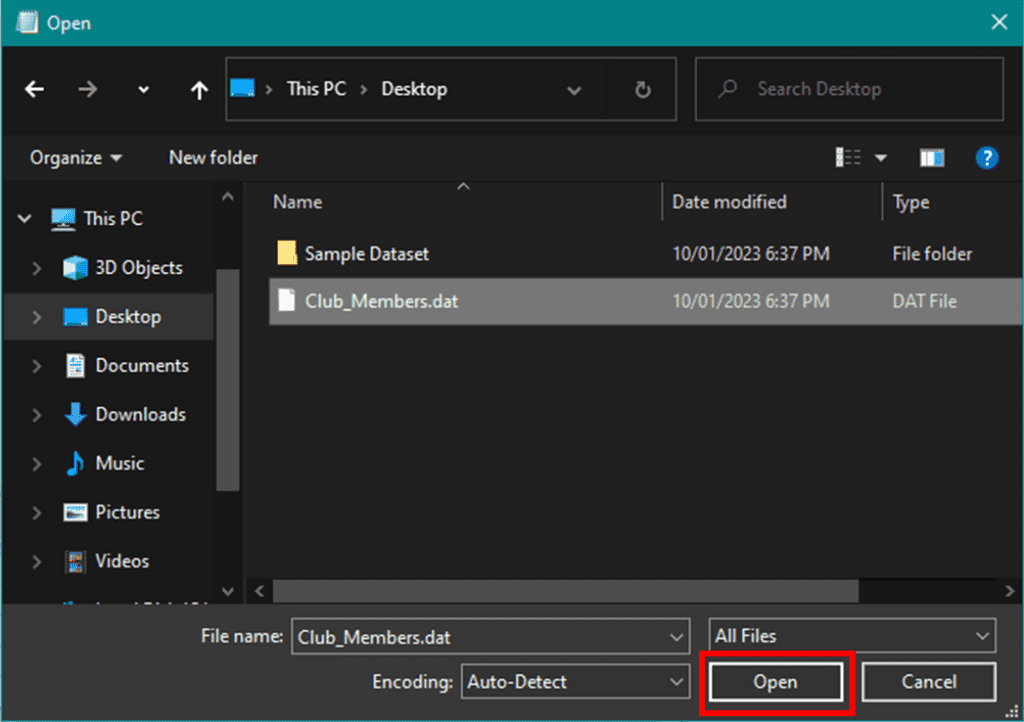Click the forward navigation arrow
Image resolution: width=1024 pixels, height=722 pixels.
[88, 89]
